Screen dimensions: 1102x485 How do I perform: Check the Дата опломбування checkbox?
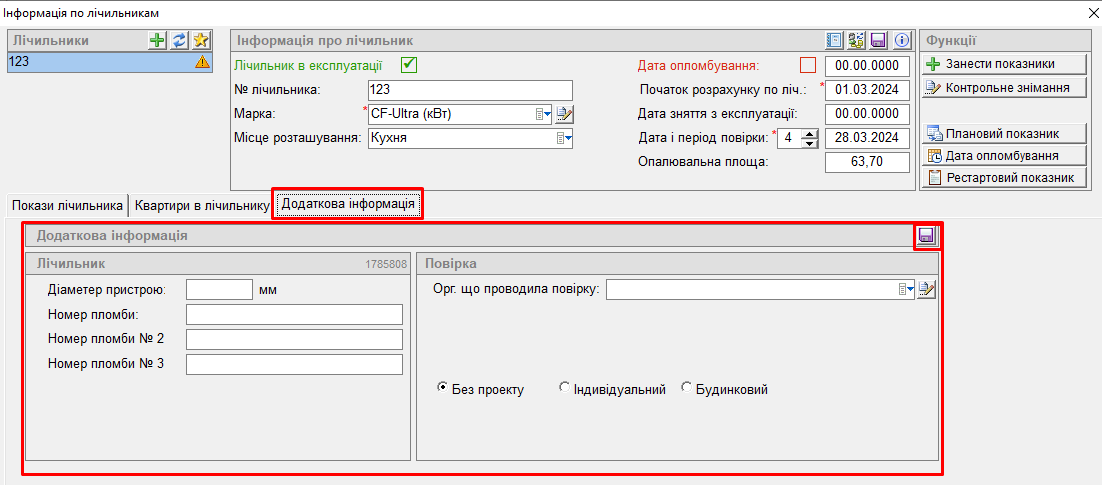tap(808, 65)
